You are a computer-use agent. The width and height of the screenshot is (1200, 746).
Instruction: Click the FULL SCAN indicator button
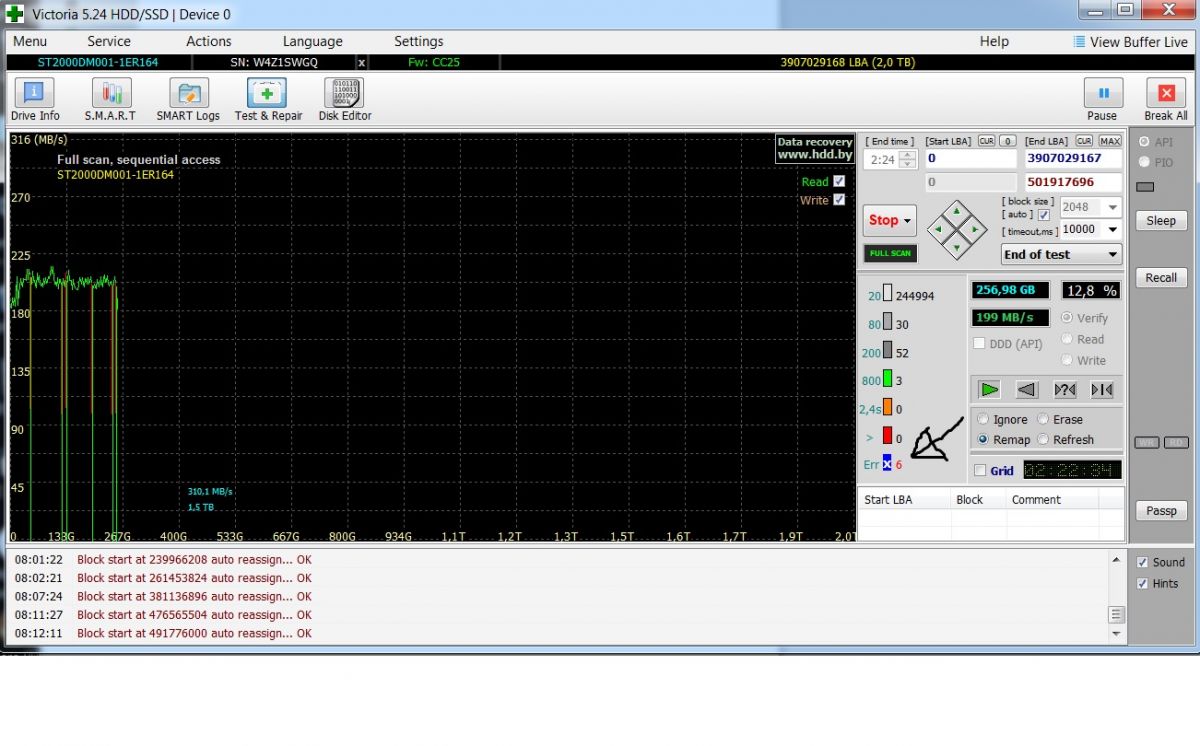[890, 253]
